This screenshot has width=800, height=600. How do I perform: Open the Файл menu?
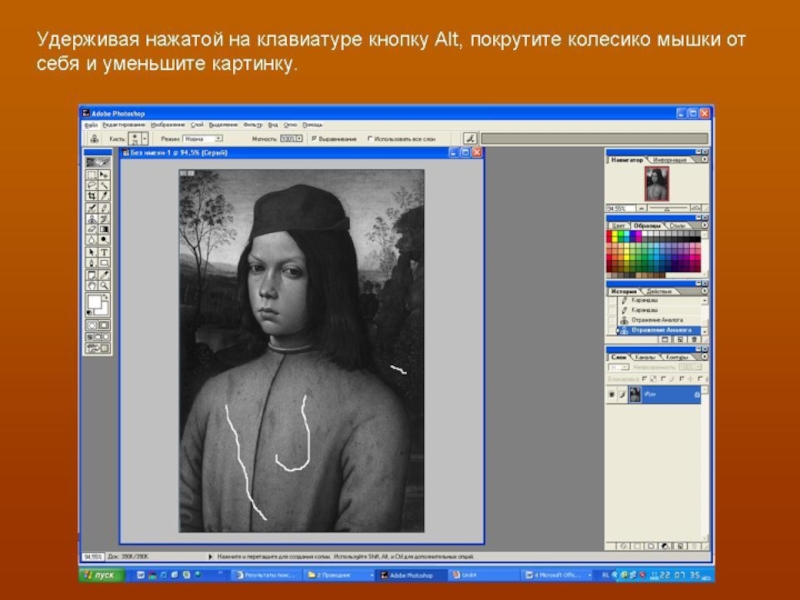[91, 124]
